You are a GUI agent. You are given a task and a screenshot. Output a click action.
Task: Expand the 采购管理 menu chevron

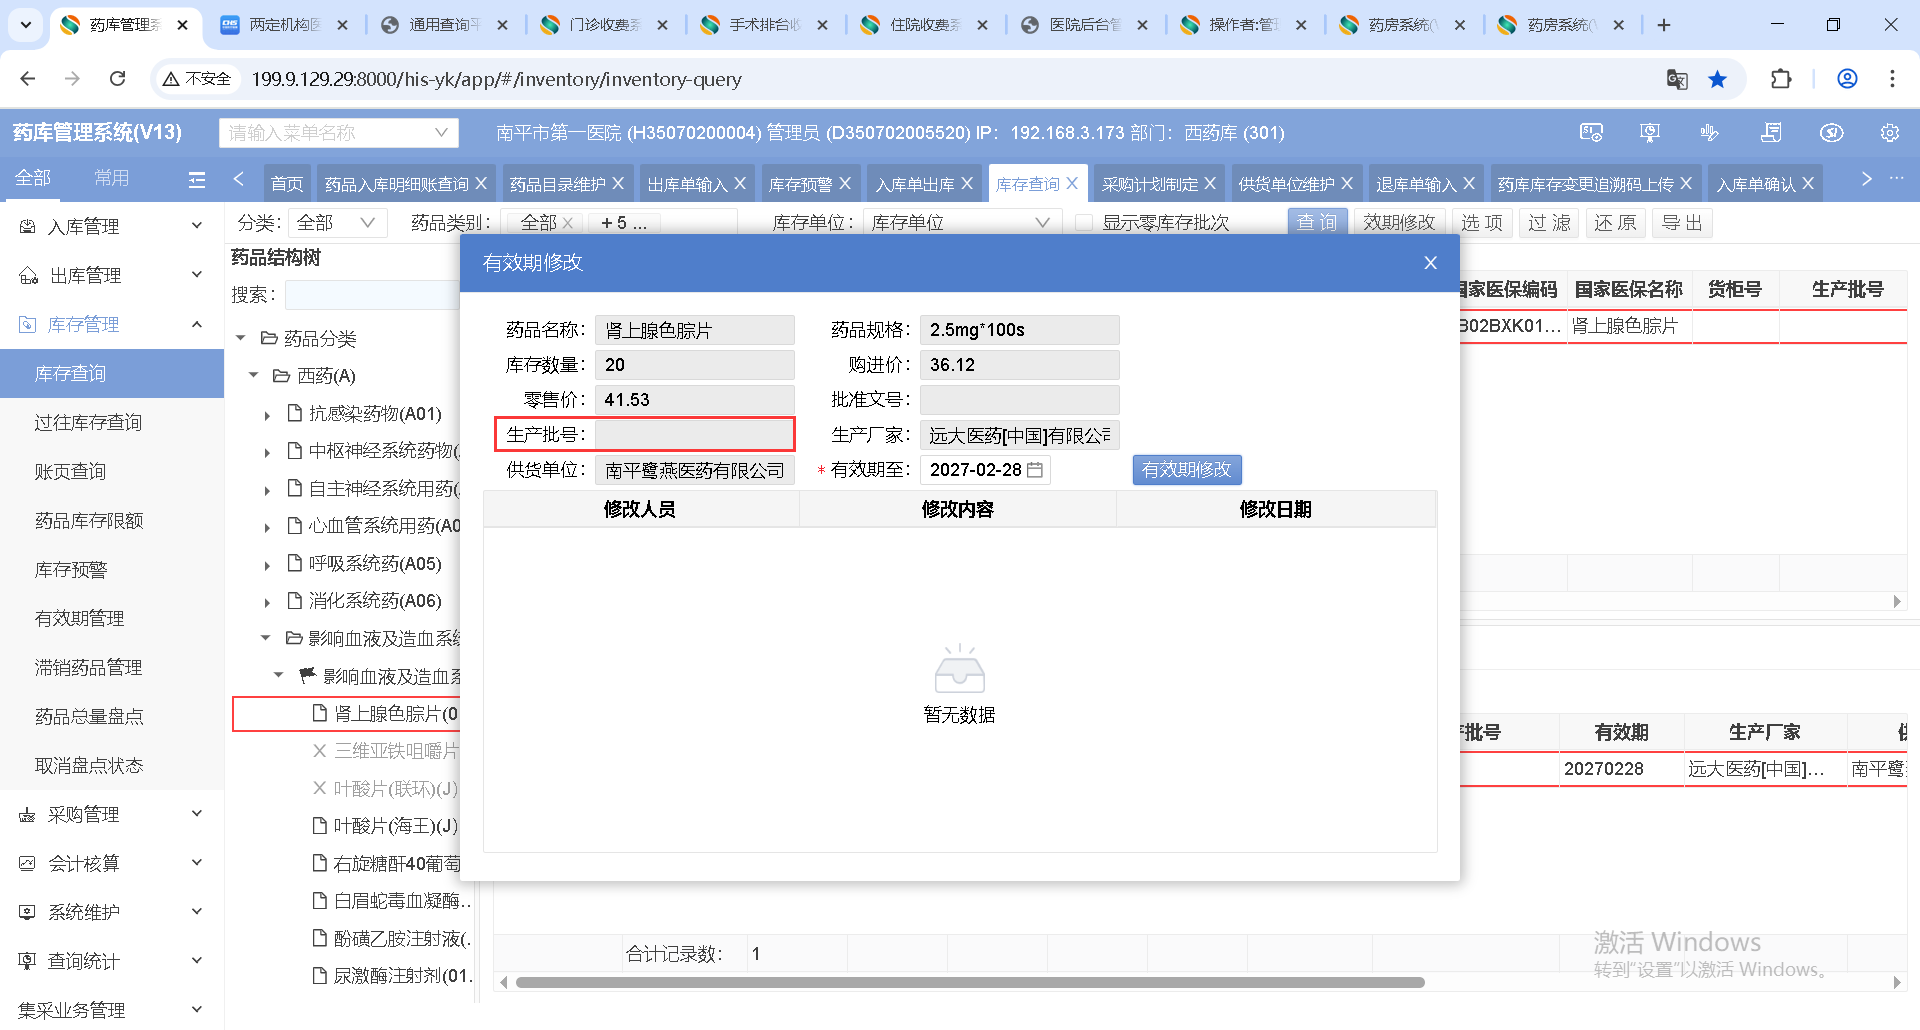coord(197,815)
